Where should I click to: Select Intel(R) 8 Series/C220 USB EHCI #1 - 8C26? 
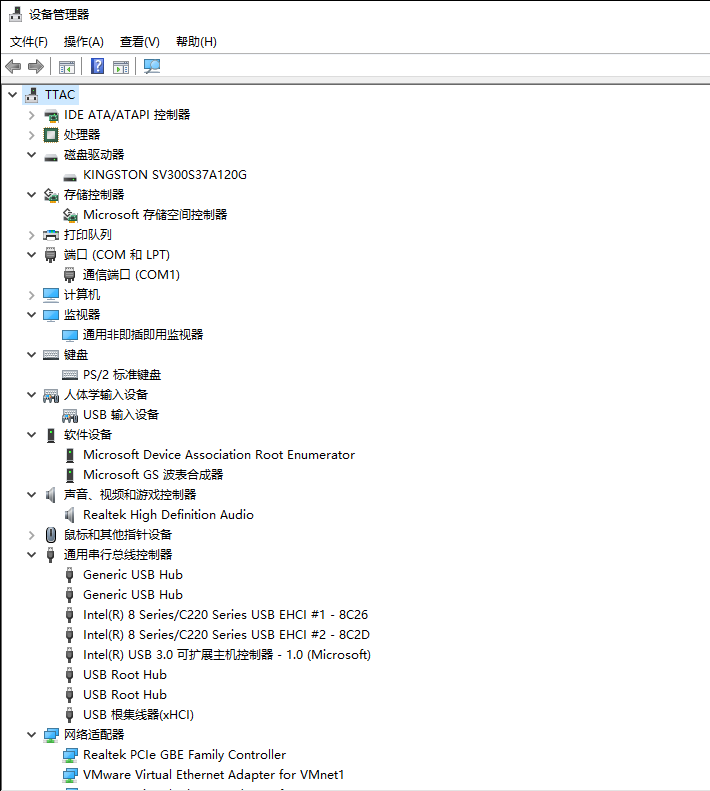[x=226, y=615]
